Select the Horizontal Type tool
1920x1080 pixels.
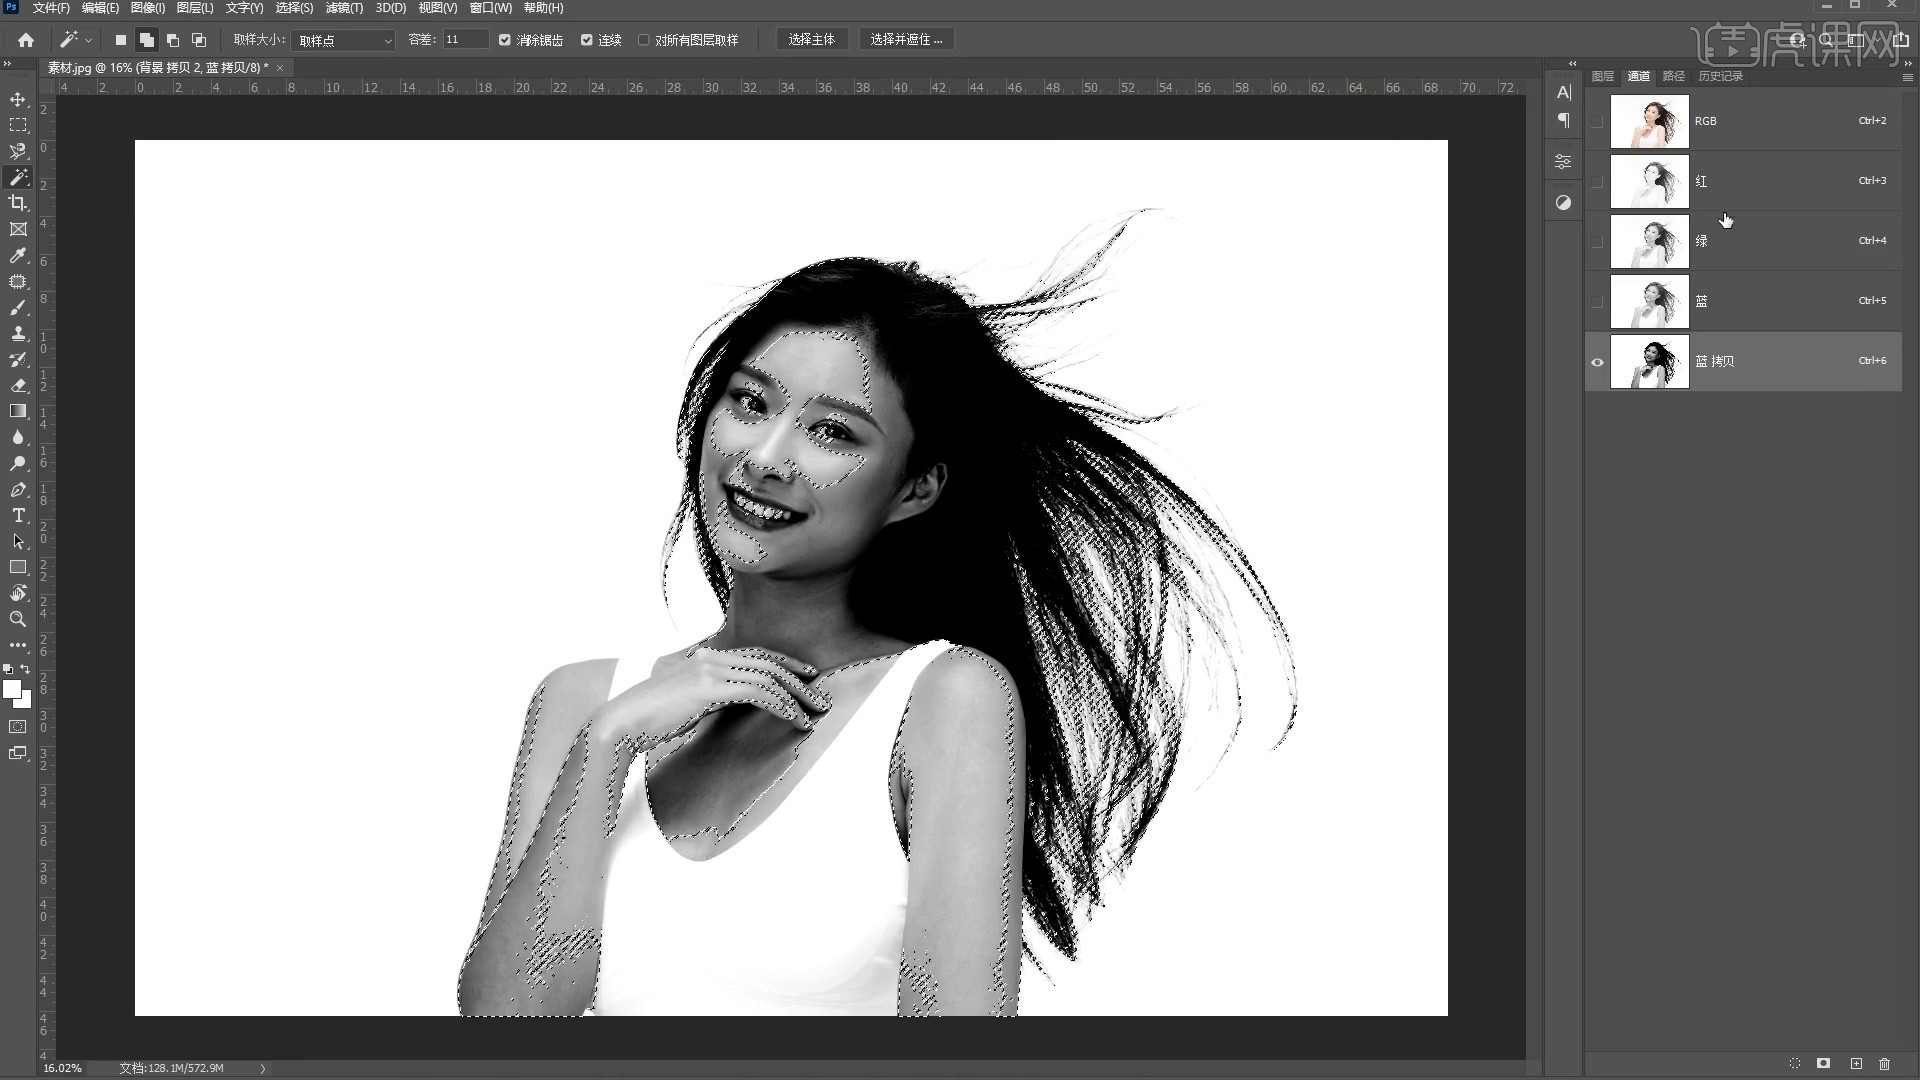click(18, 515)
